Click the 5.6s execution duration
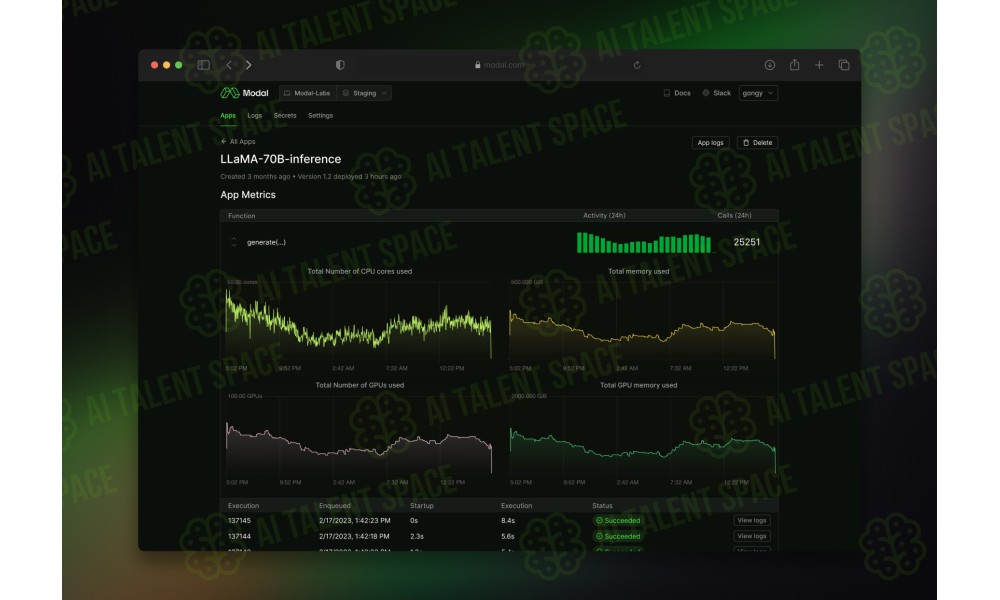Image resolution: width=1000 pixels, height=600 pixels. tap(508, 536)
